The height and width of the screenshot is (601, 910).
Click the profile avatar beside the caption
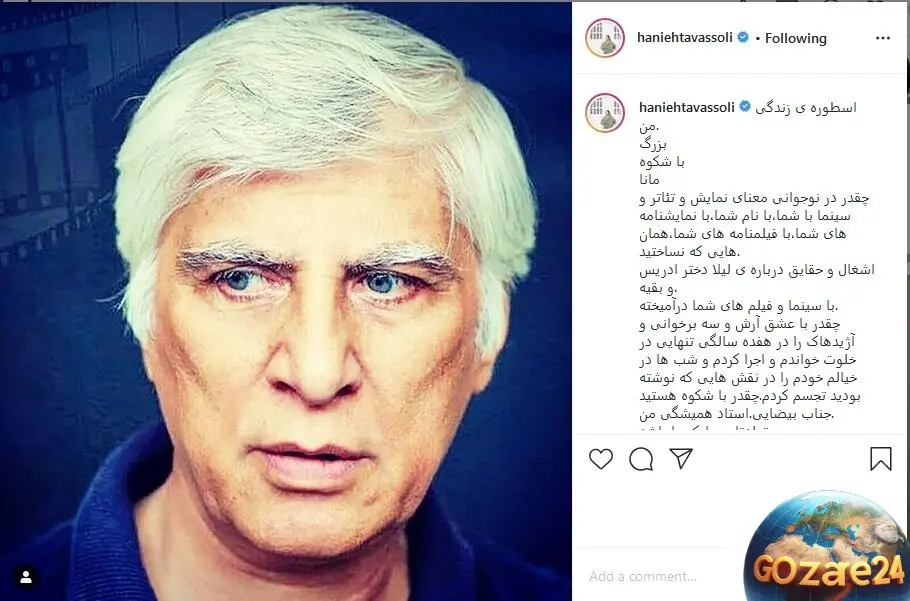(605, 113)
